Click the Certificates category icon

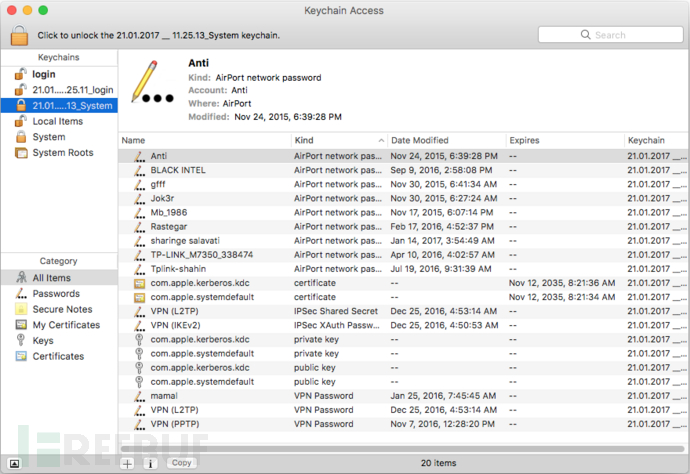click(x=21, y=356)
